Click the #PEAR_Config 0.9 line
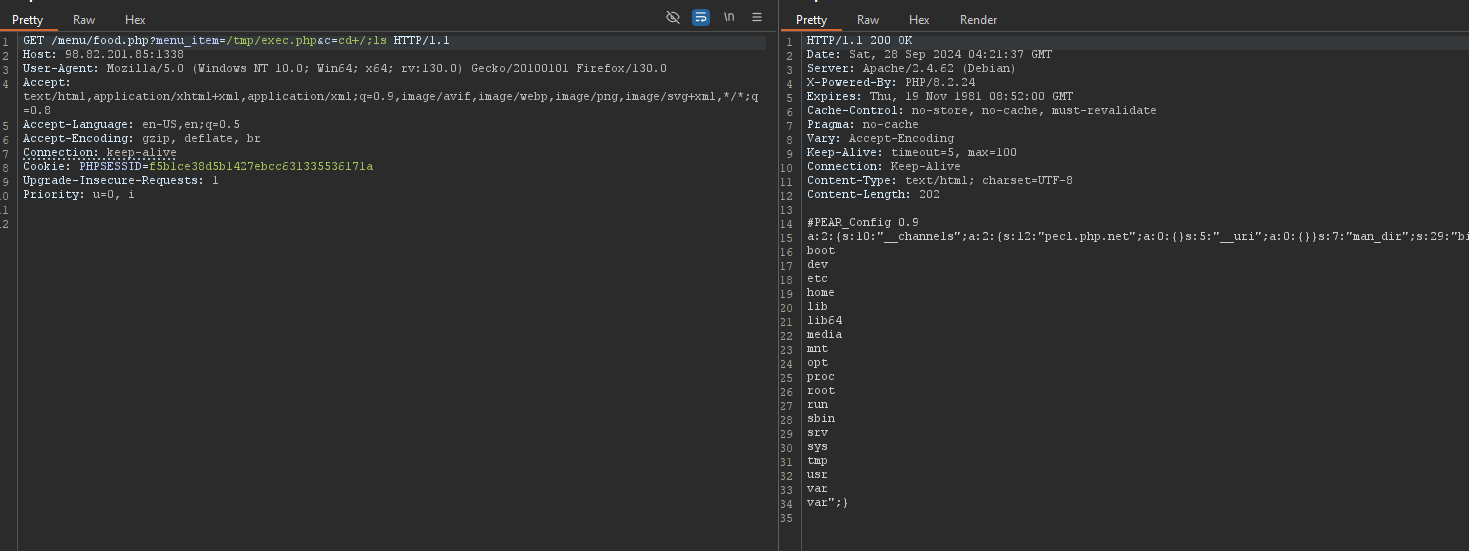This screenshot has height=551, width=1469. pyautogui.click(x=862, y=223)
